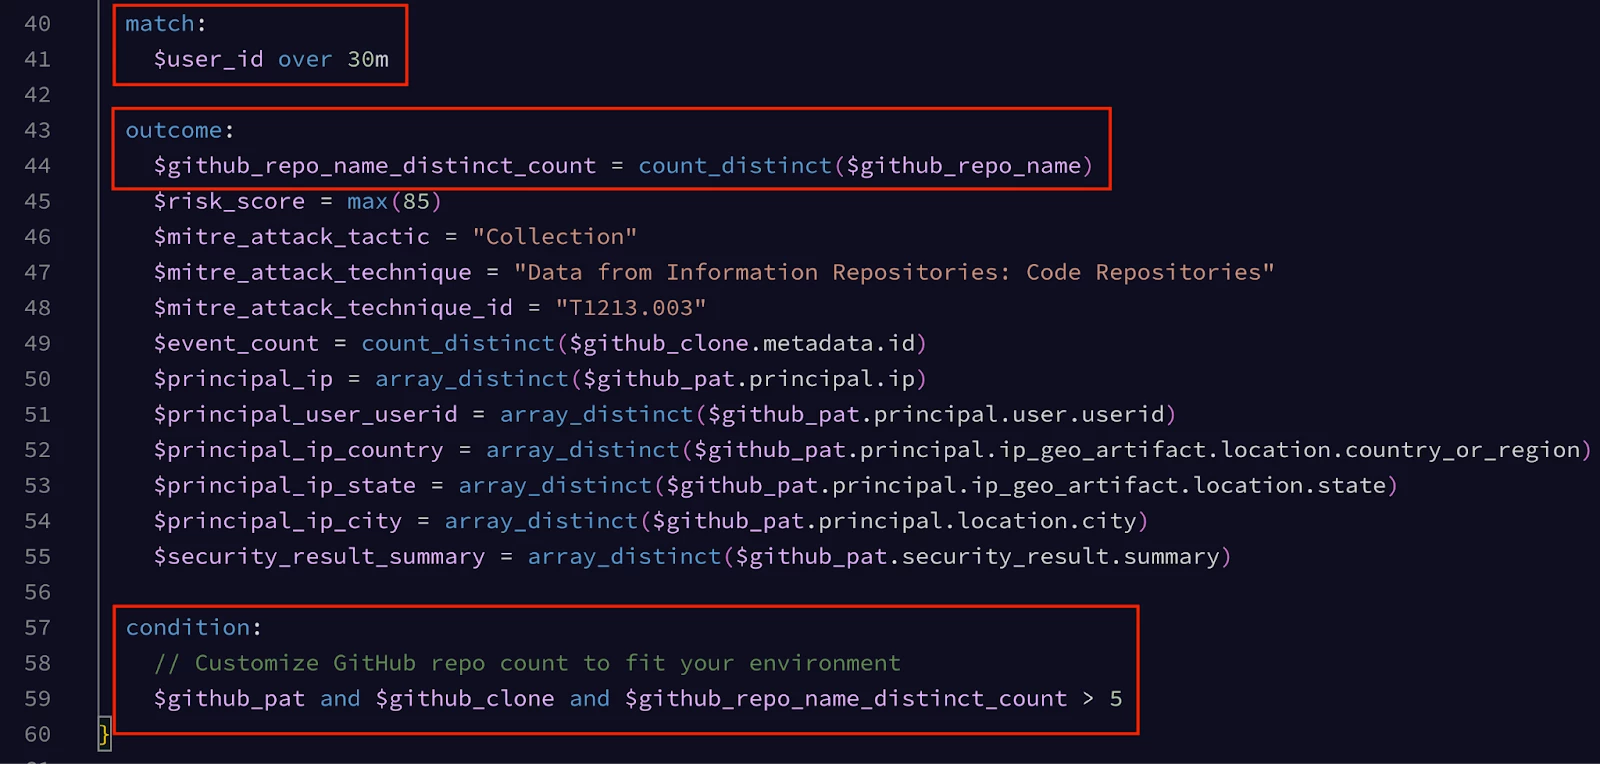Click the '$principal_ip_city' variable

click(x=277, y=521)
